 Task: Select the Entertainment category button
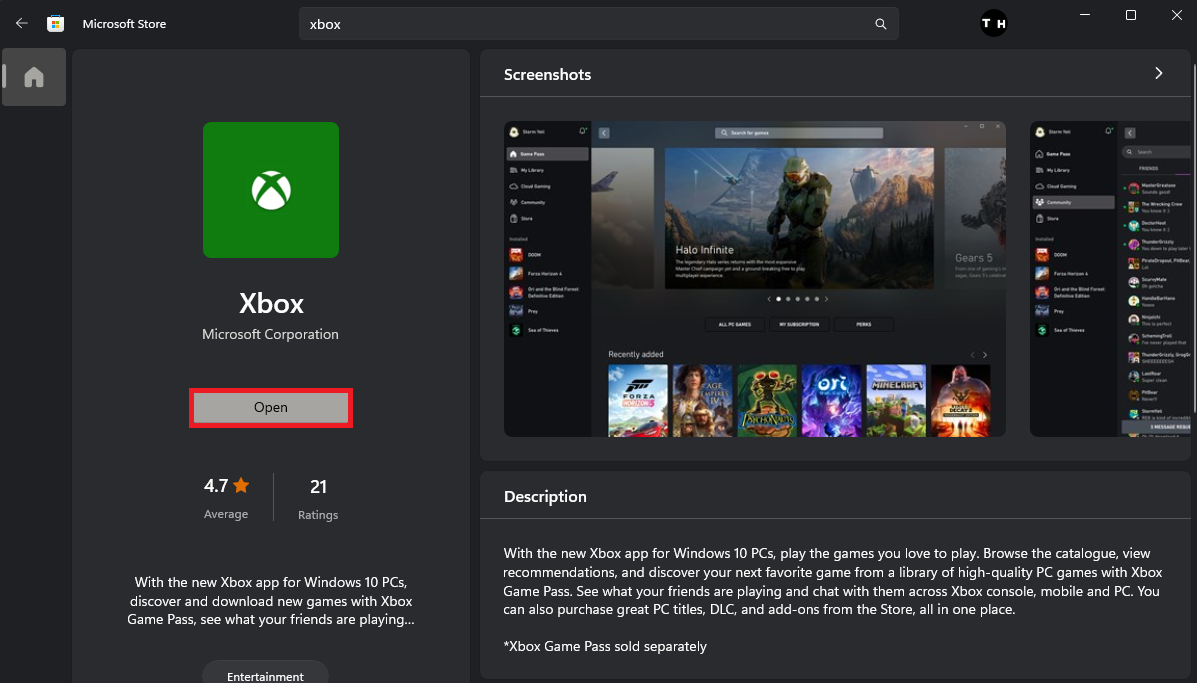265,676
